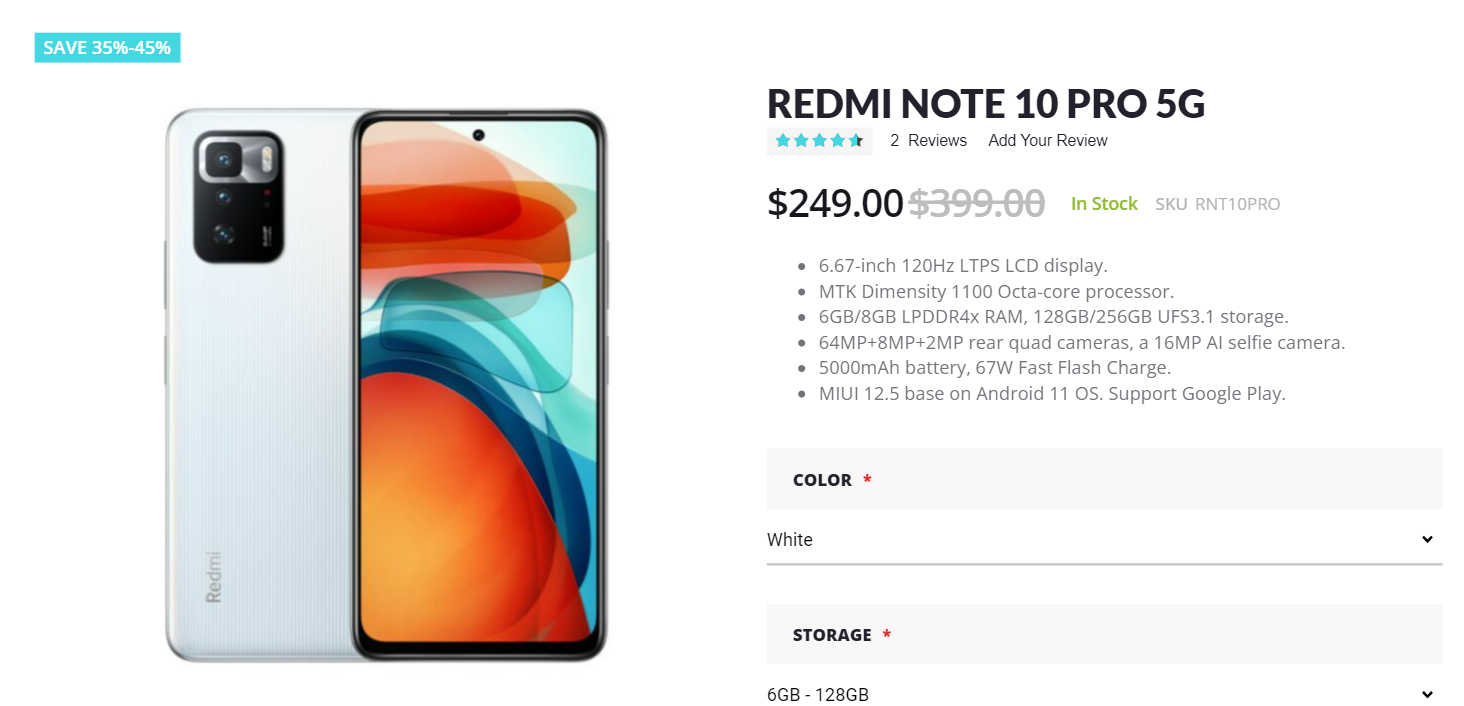The width and height of the screenshot is (1464, 706).
Task: Click the red asterisk beside COLOR
Action: 866,480
